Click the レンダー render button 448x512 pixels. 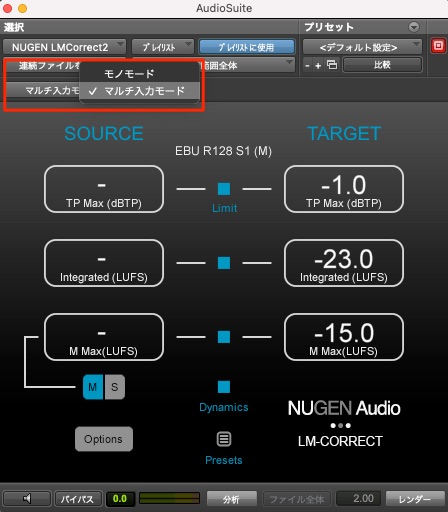pos(415,498)
